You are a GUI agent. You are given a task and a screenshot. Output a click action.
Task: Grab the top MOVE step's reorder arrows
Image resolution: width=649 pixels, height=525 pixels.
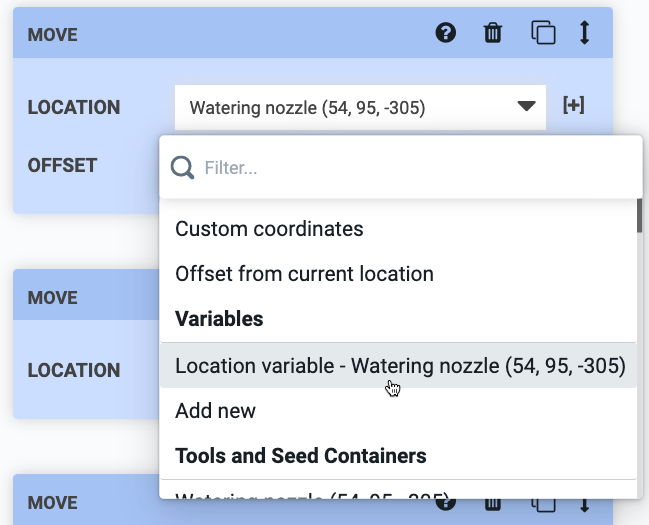coord(584,32)
